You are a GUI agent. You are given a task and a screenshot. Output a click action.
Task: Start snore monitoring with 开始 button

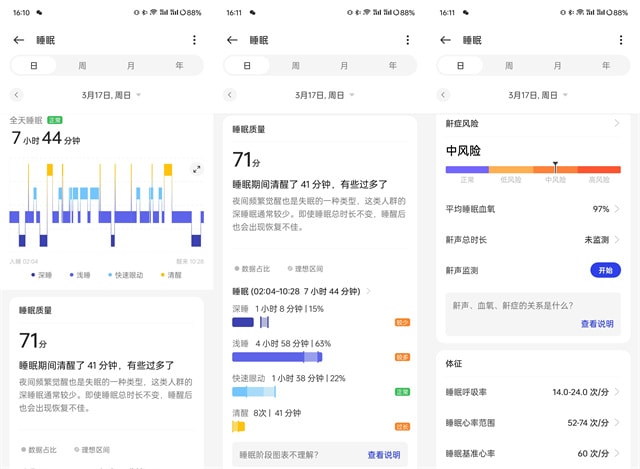click(x=605, y=270)
